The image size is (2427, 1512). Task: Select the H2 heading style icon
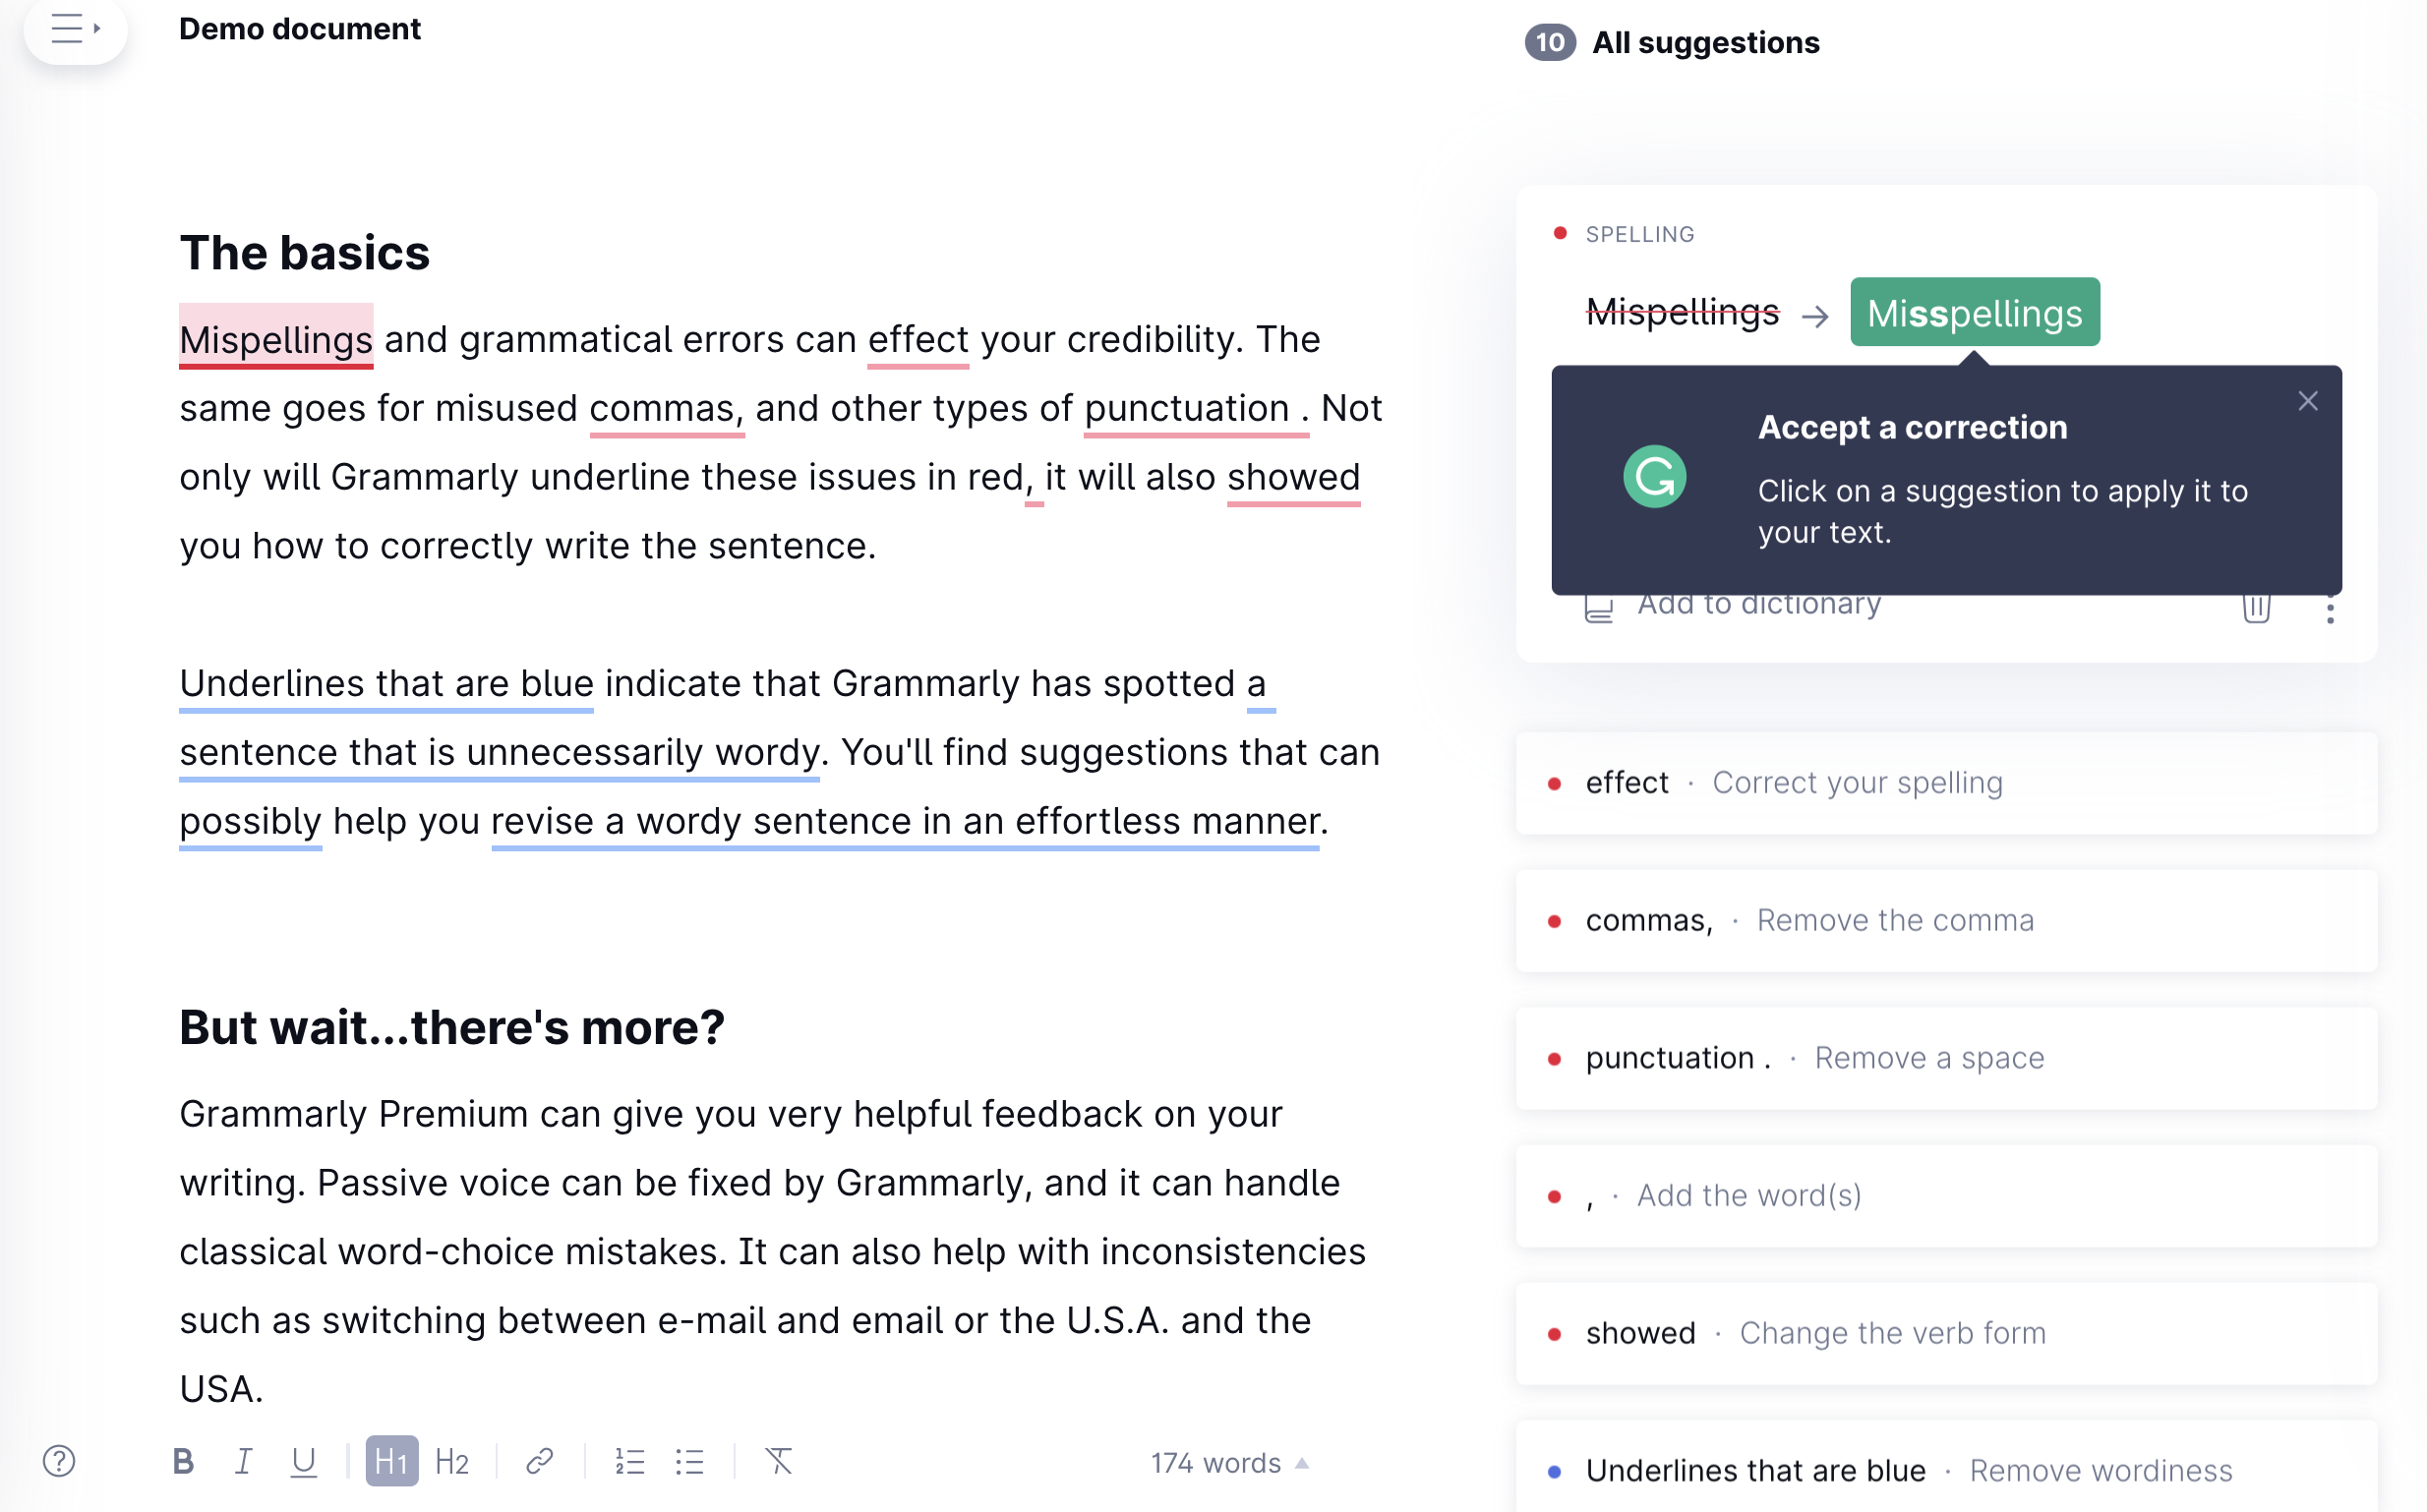click(x=453, y=1460)
